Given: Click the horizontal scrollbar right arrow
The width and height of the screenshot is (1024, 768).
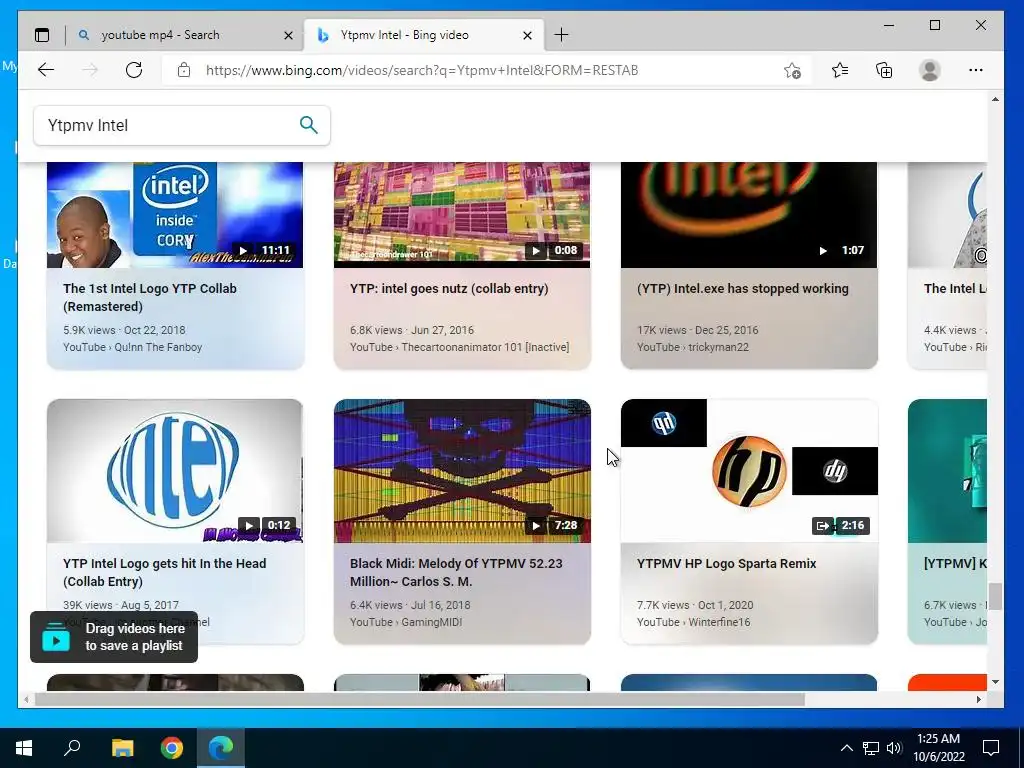Looking at the screenshot, I should point(978,699).
